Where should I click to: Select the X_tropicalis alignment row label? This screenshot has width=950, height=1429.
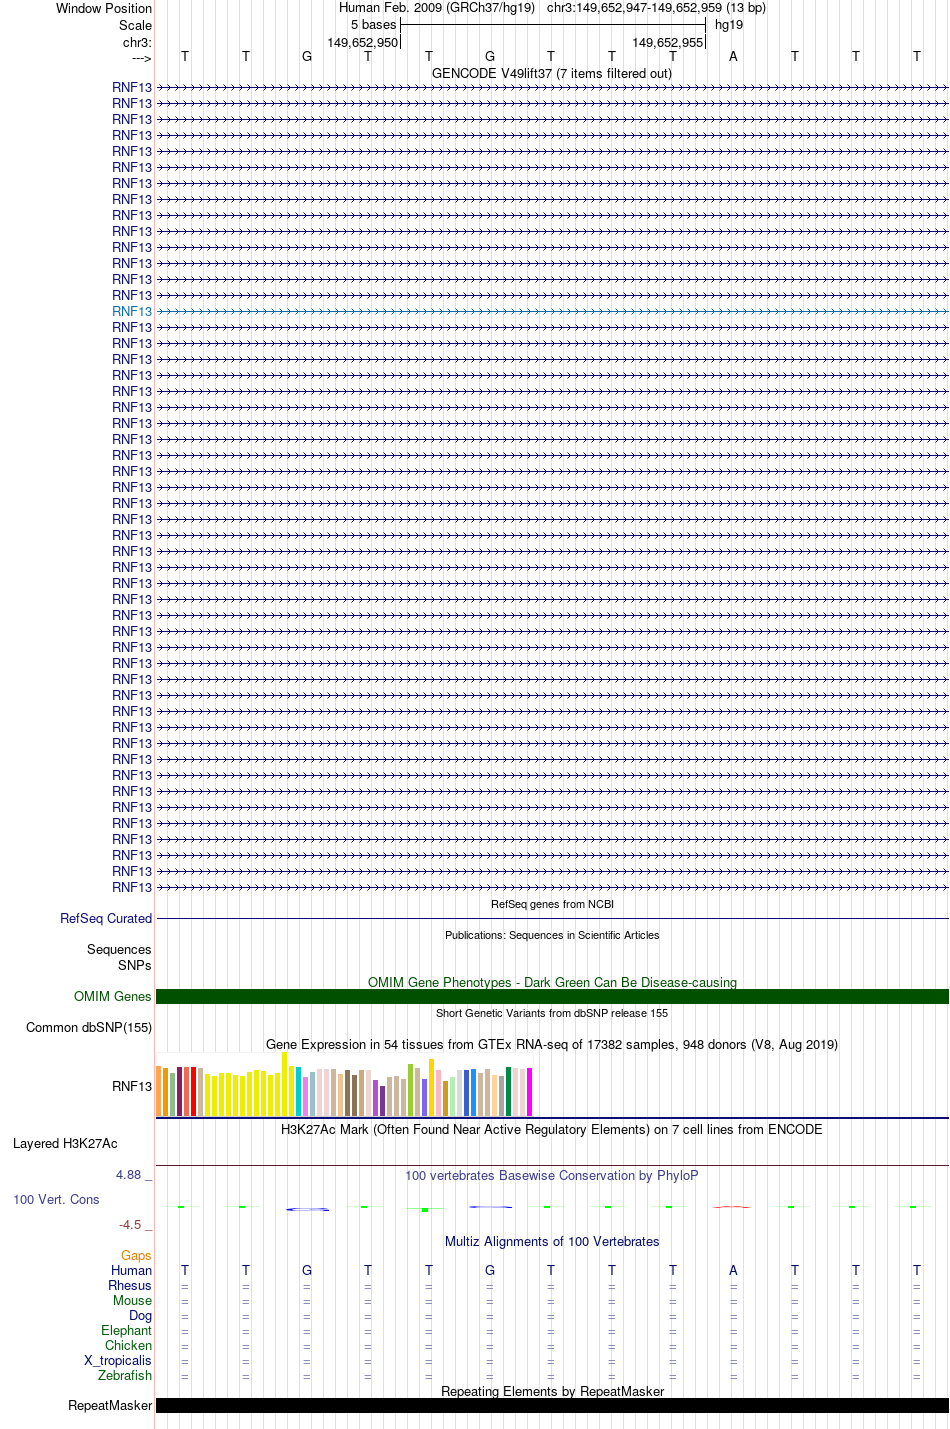click(x=118, y=1360)
